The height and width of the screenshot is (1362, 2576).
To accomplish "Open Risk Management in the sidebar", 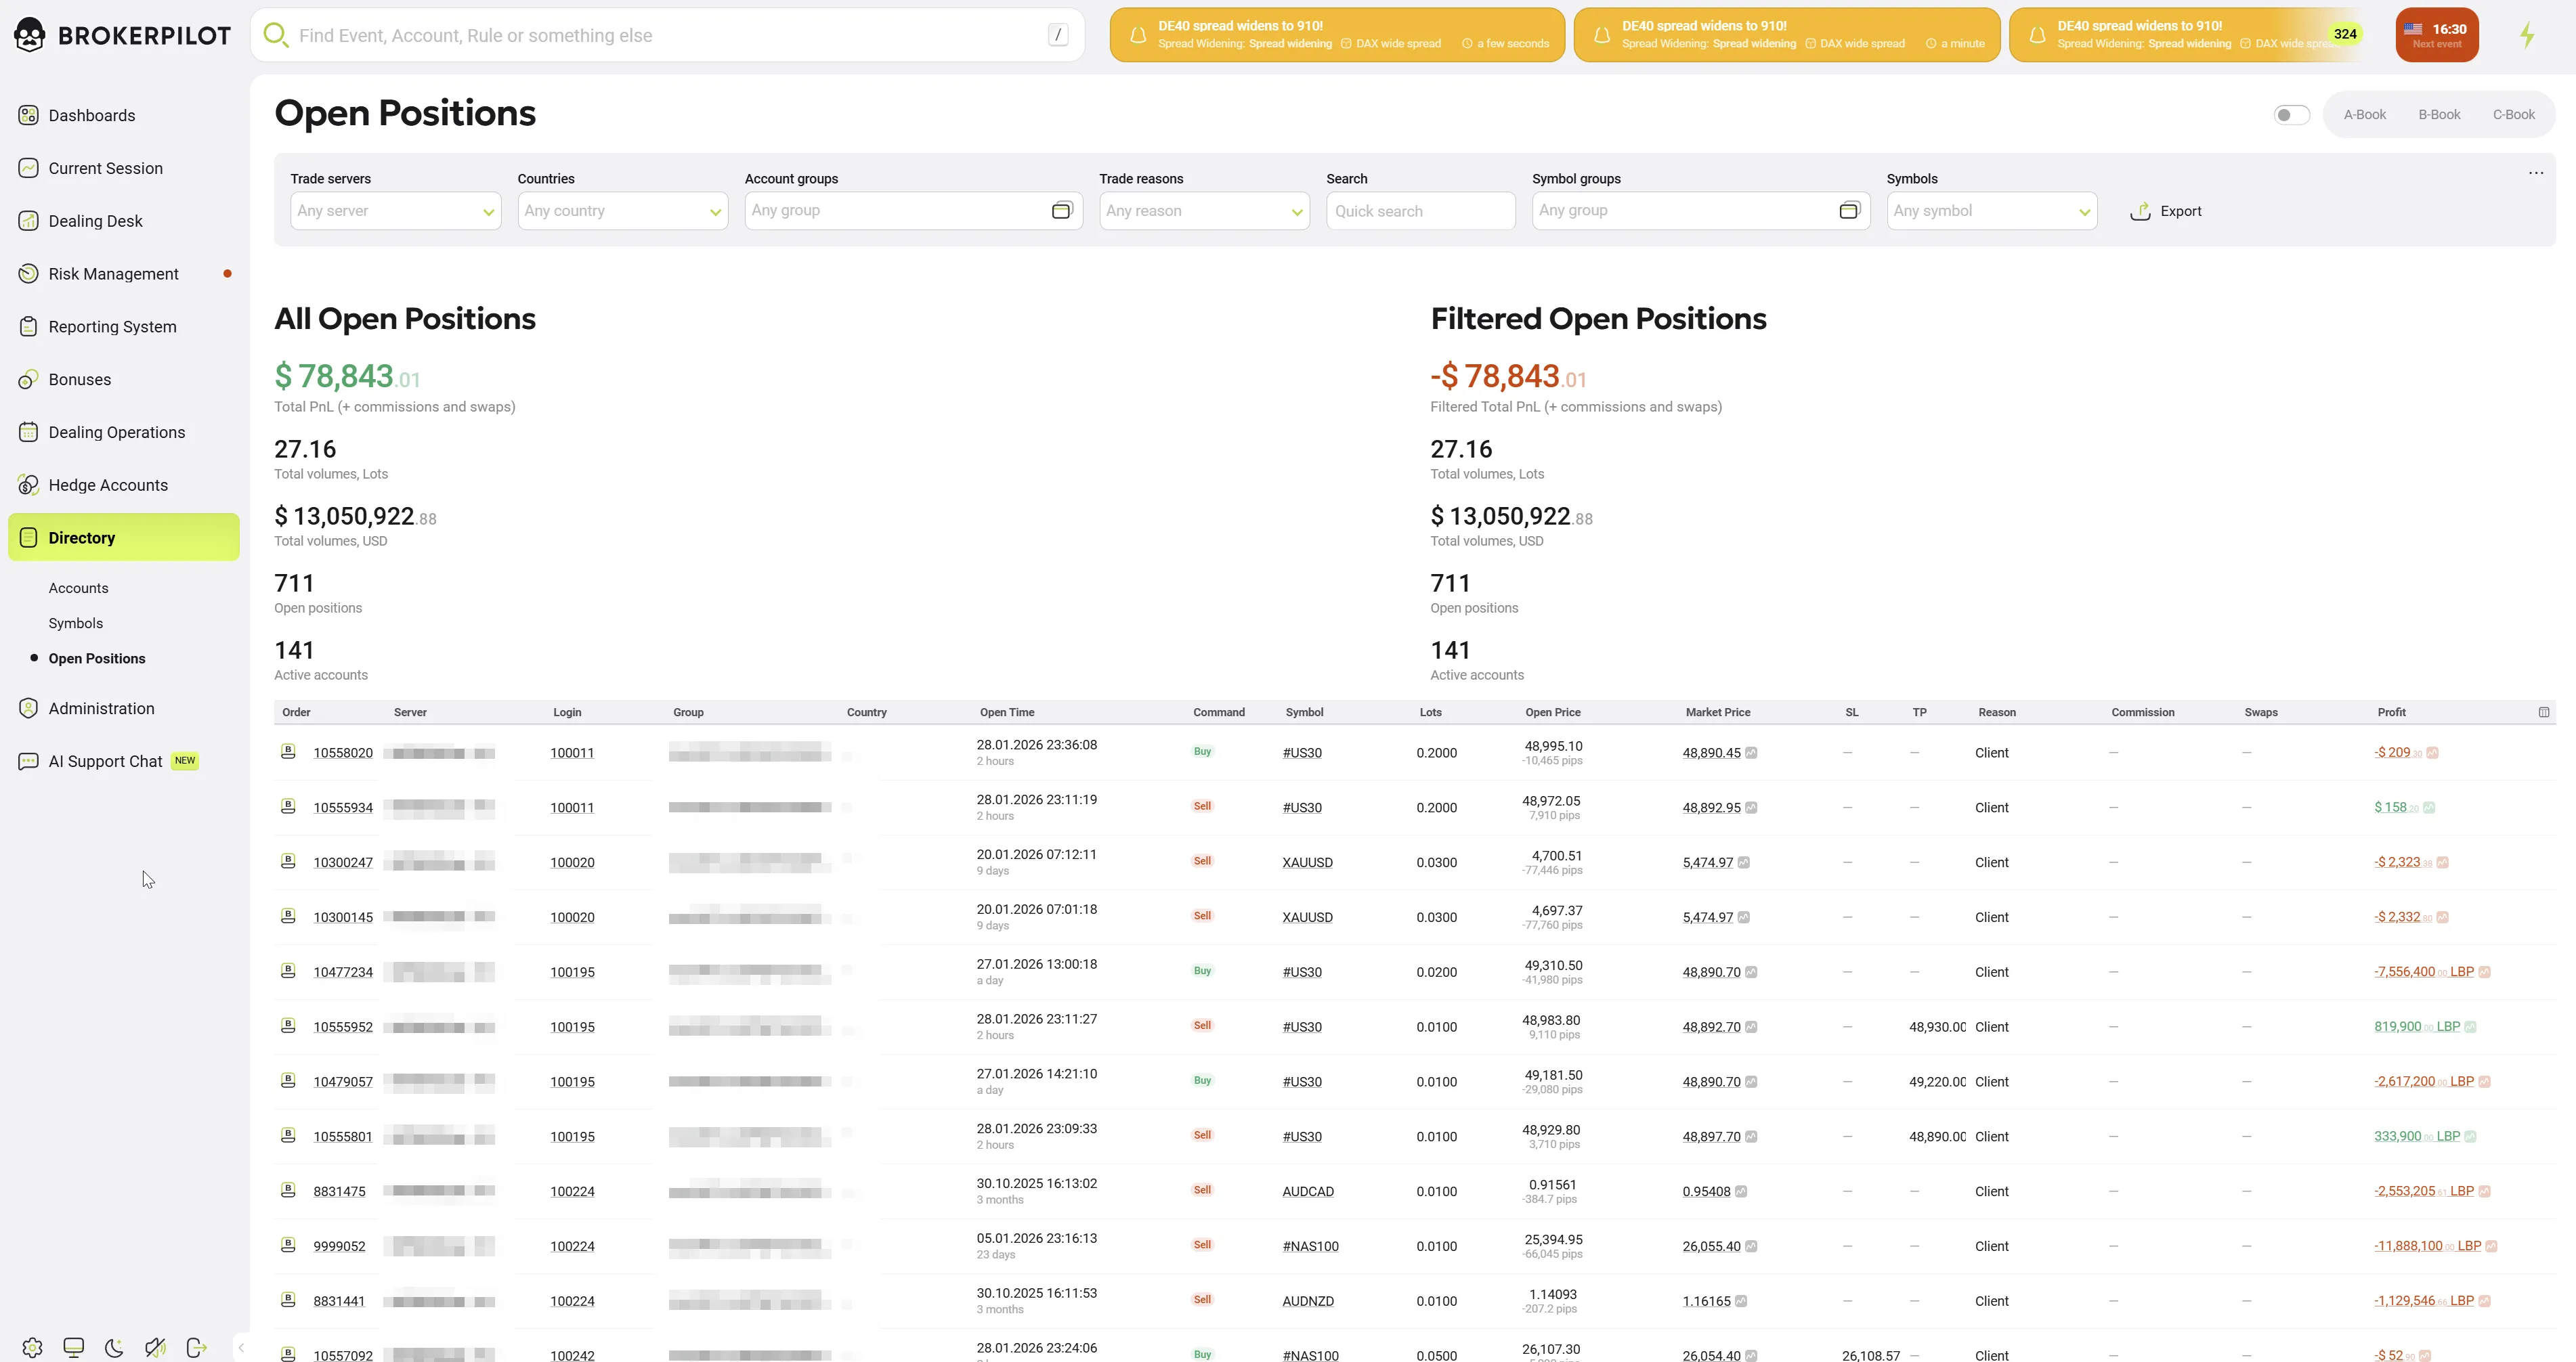I will pos(113,274).
